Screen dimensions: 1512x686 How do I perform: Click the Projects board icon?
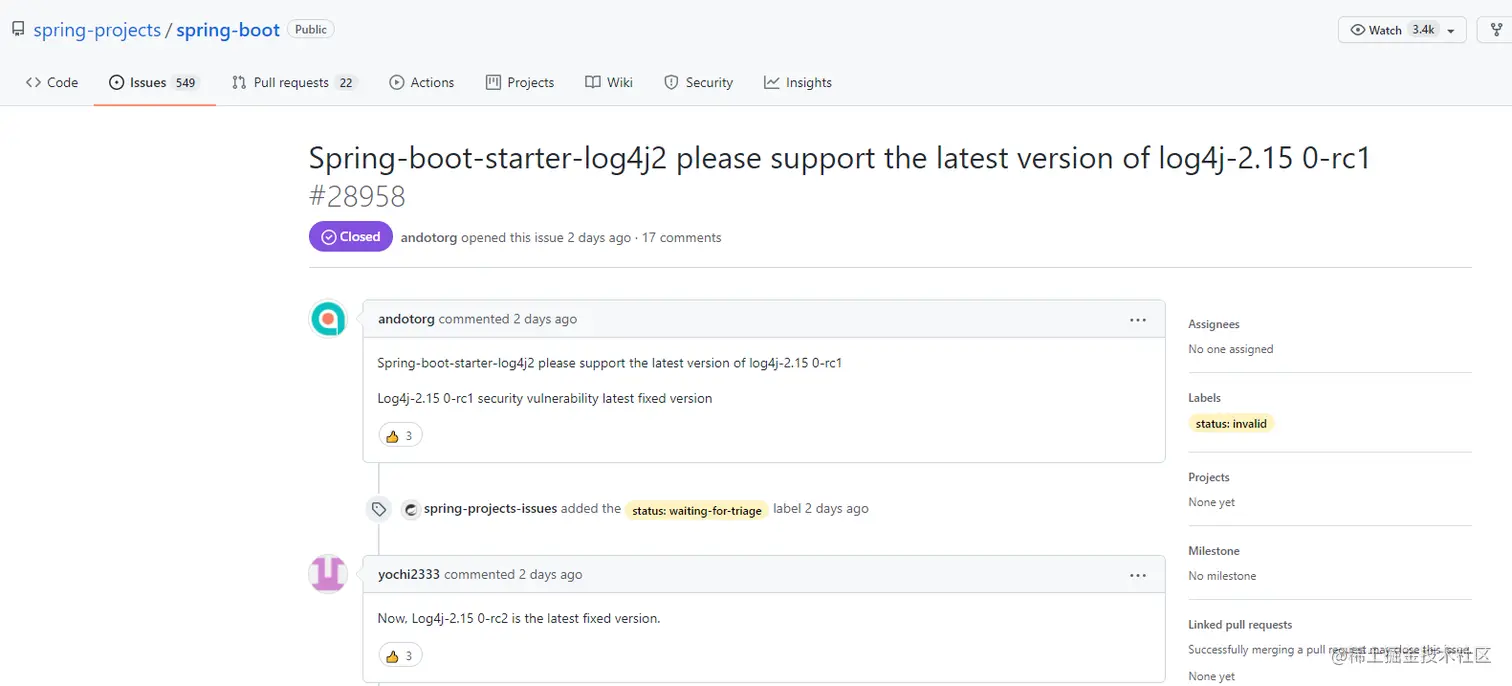click(x=492, y=82)
